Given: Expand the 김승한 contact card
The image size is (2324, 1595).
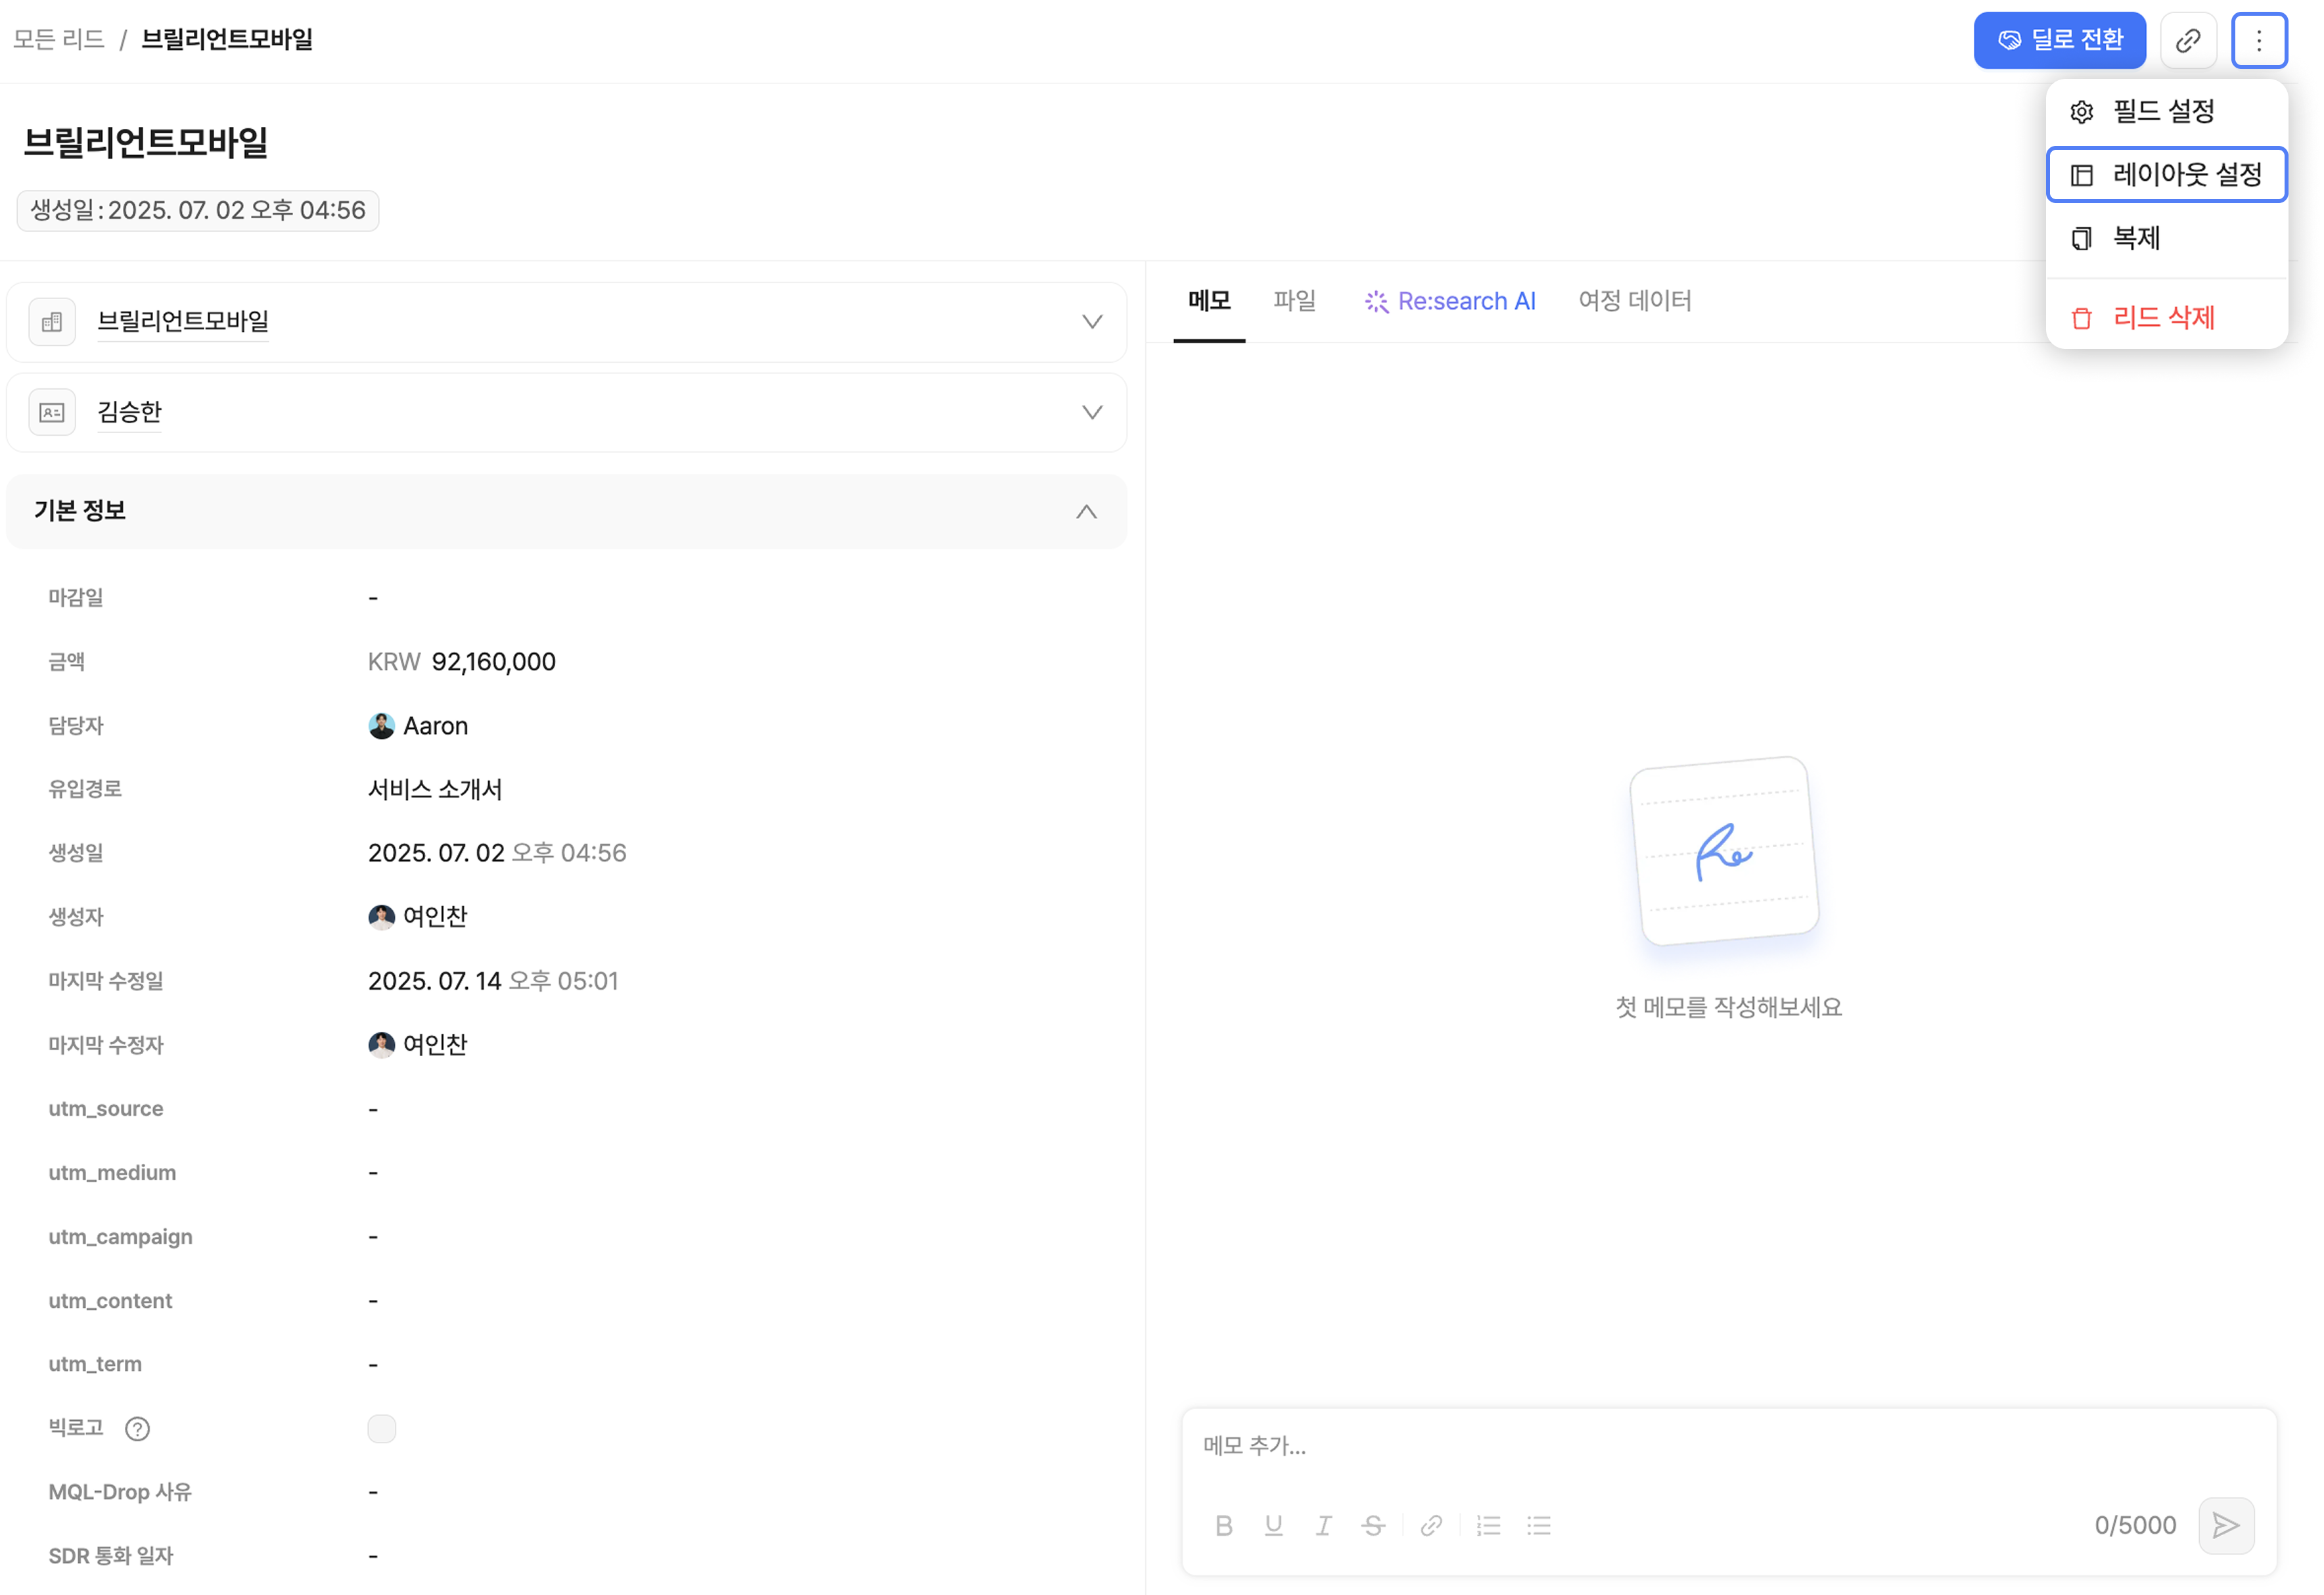Looking at the screenshot, I should pos(1091,412).
